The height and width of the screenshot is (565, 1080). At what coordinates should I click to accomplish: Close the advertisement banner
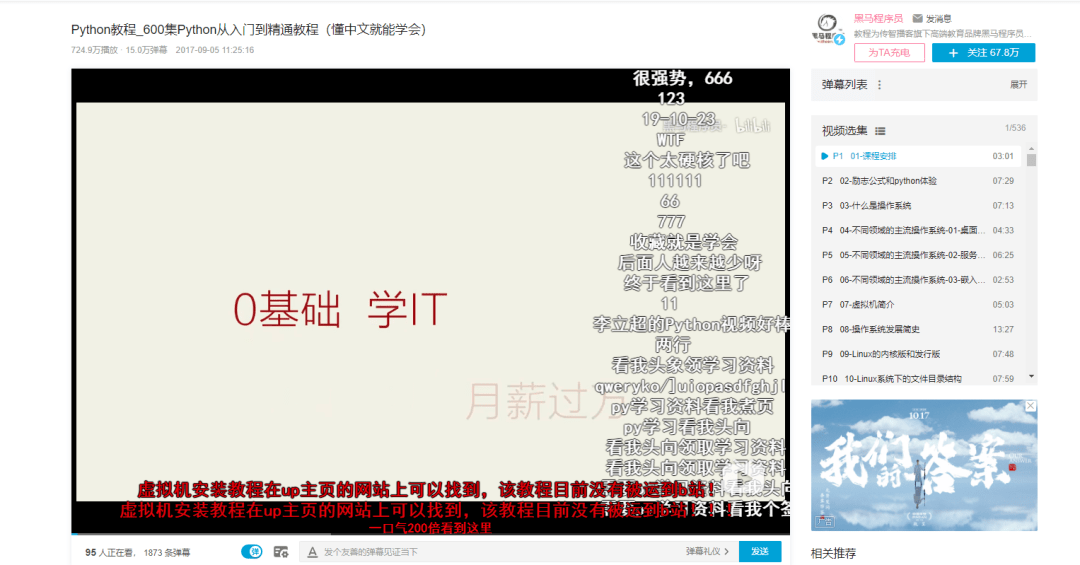[x=1030, y=406]
